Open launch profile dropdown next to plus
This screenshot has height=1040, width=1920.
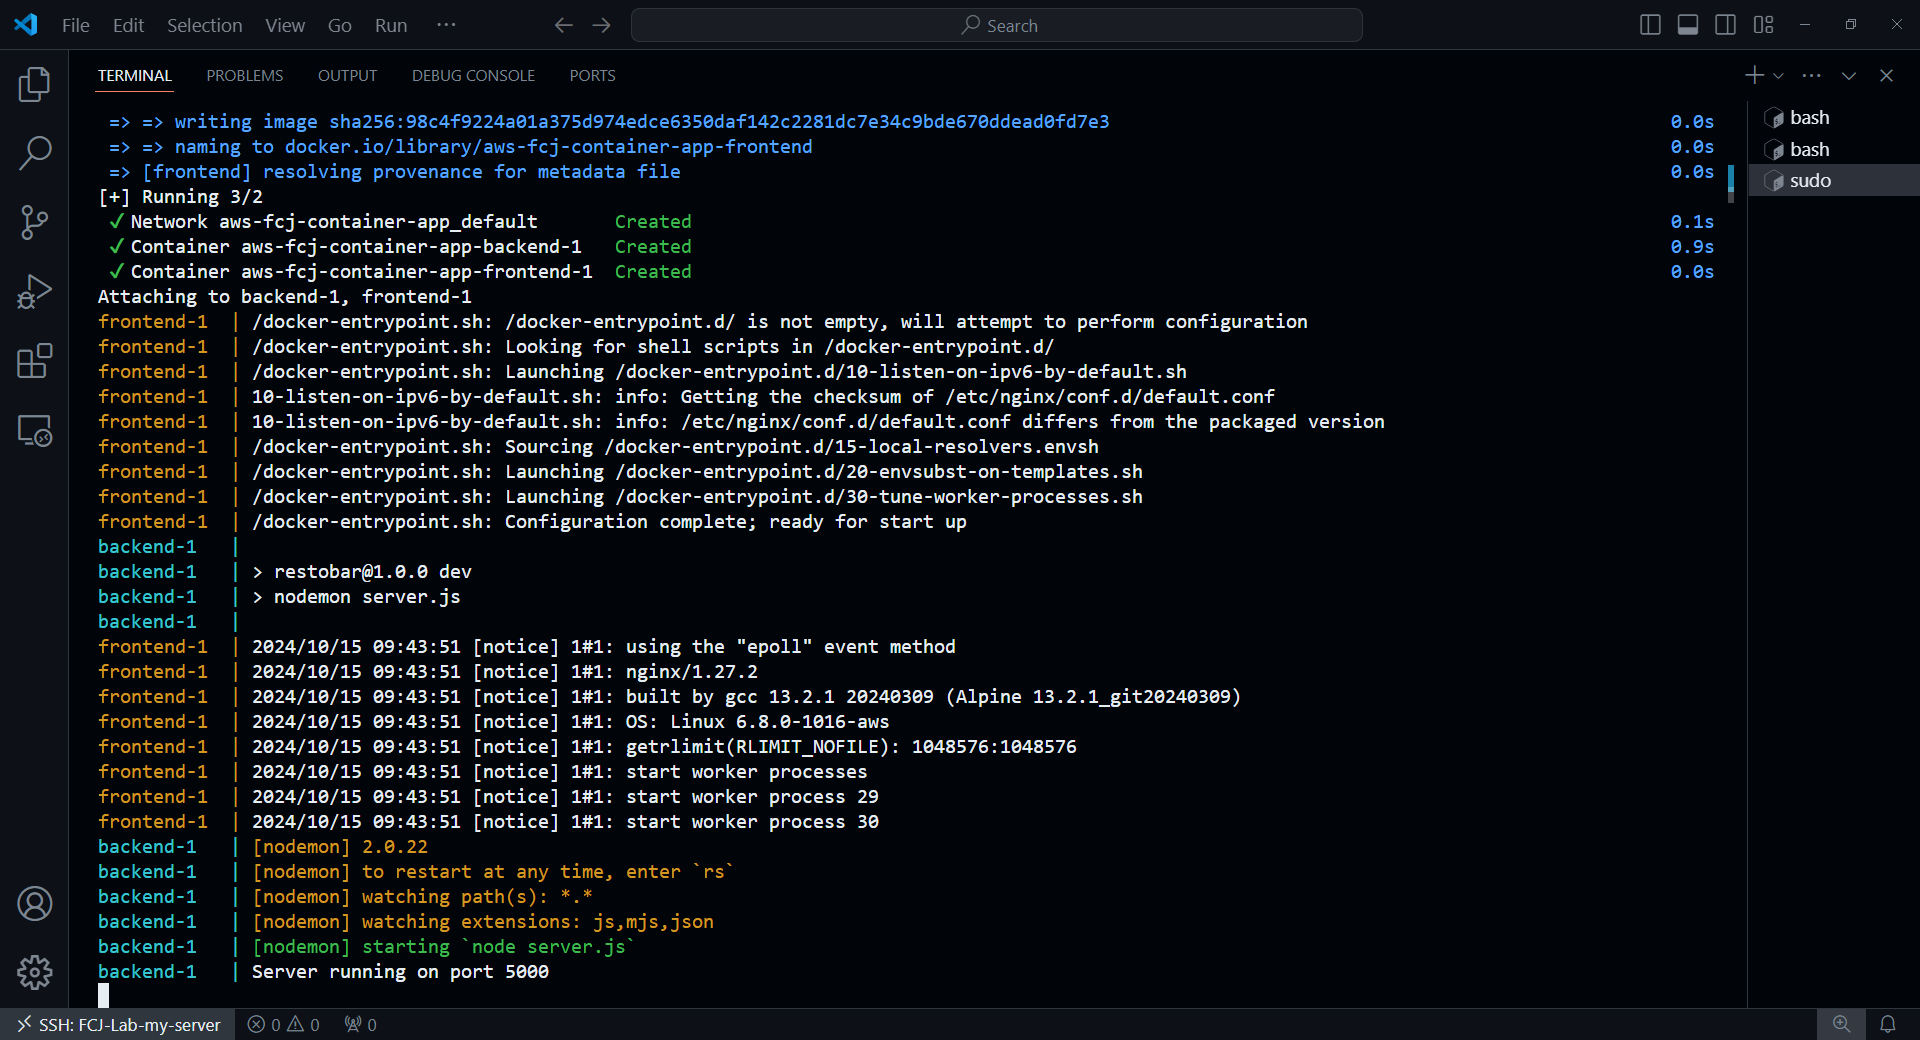(x=1778, y=76)
